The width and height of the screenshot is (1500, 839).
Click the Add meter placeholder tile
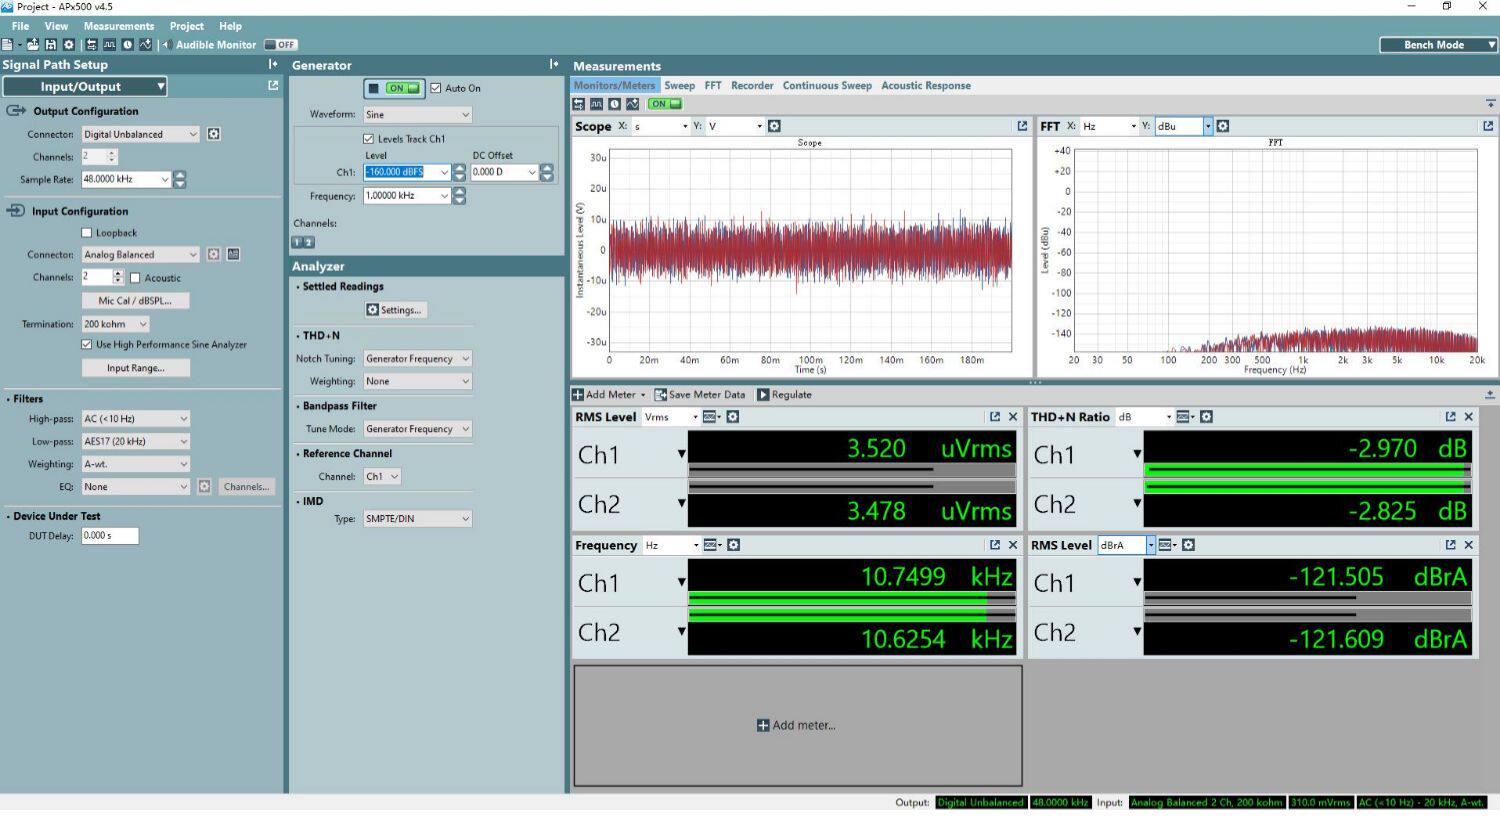pos(797,726)
